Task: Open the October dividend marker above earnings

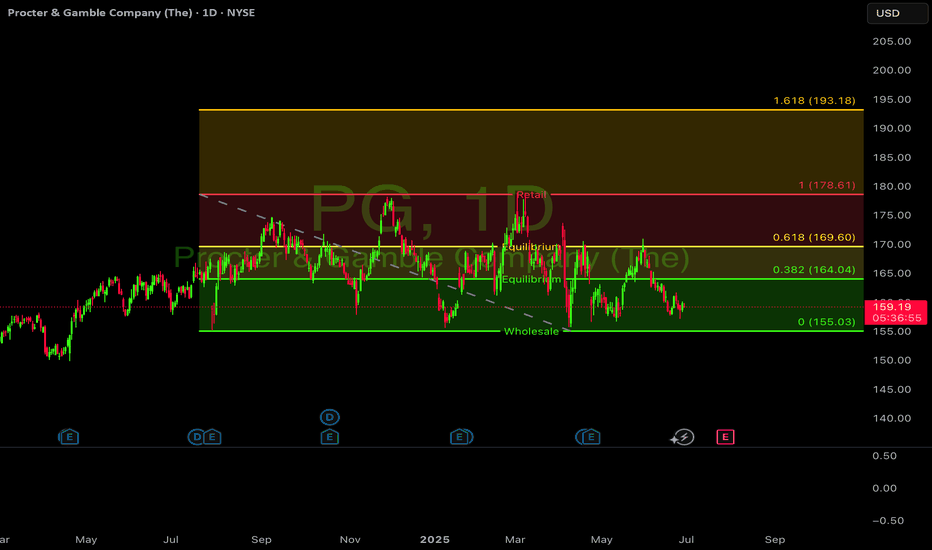Action: coord(329,417)
